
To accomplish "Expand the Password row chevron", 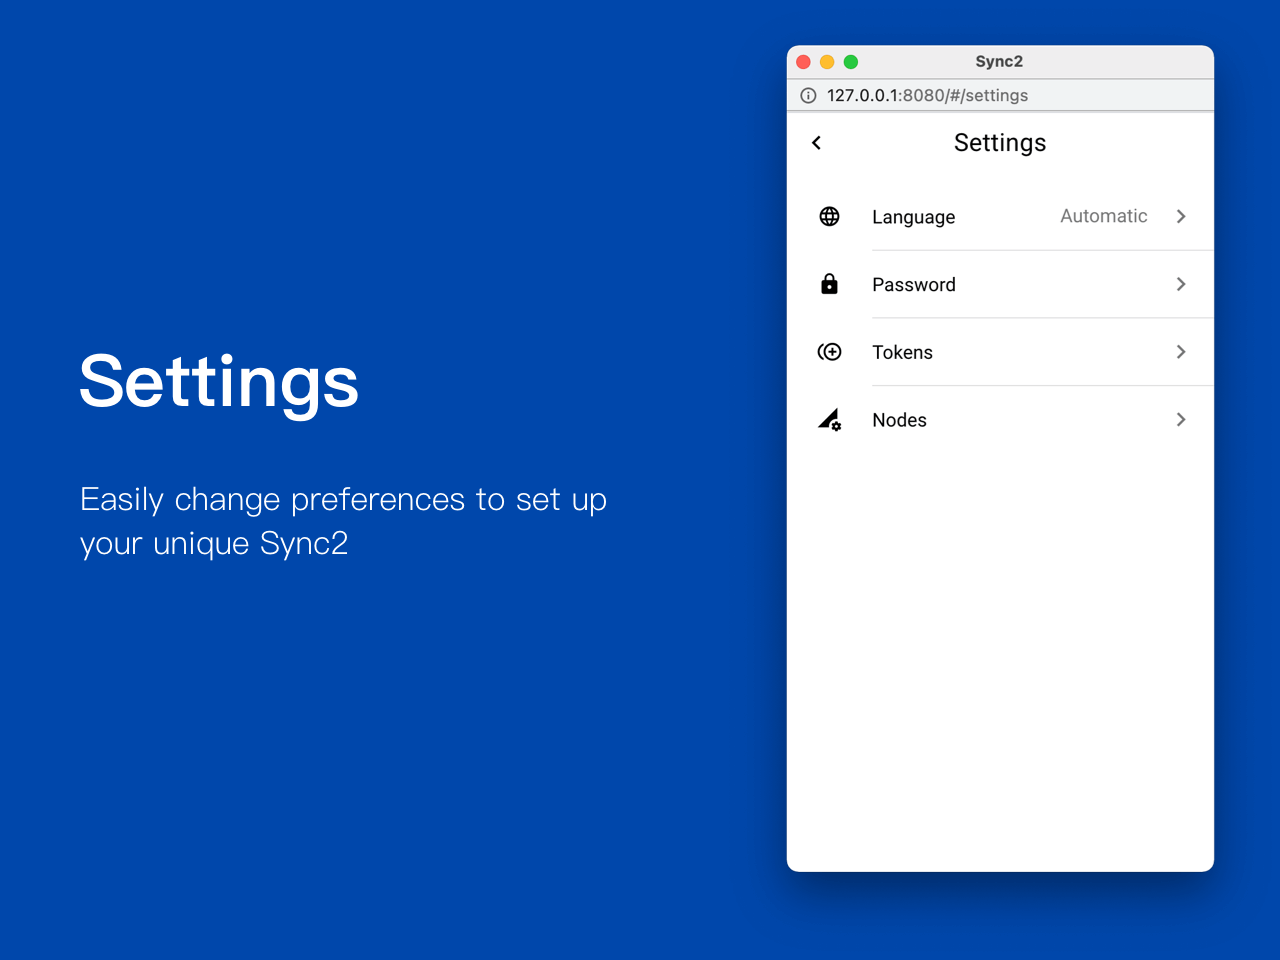I will (1181, 284).
